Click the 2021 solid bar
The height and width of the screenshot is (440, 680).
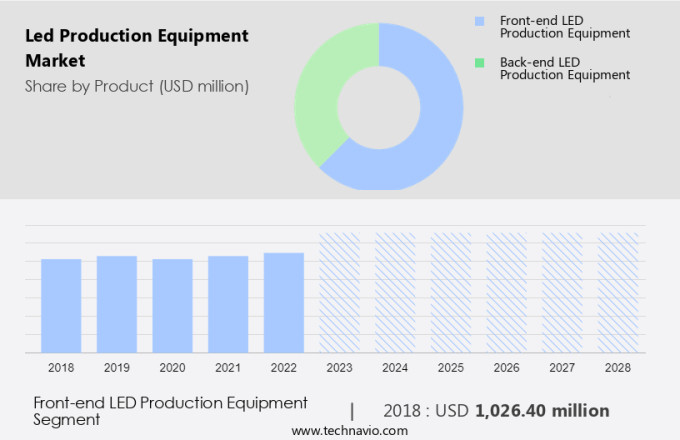tap(228, 304)
